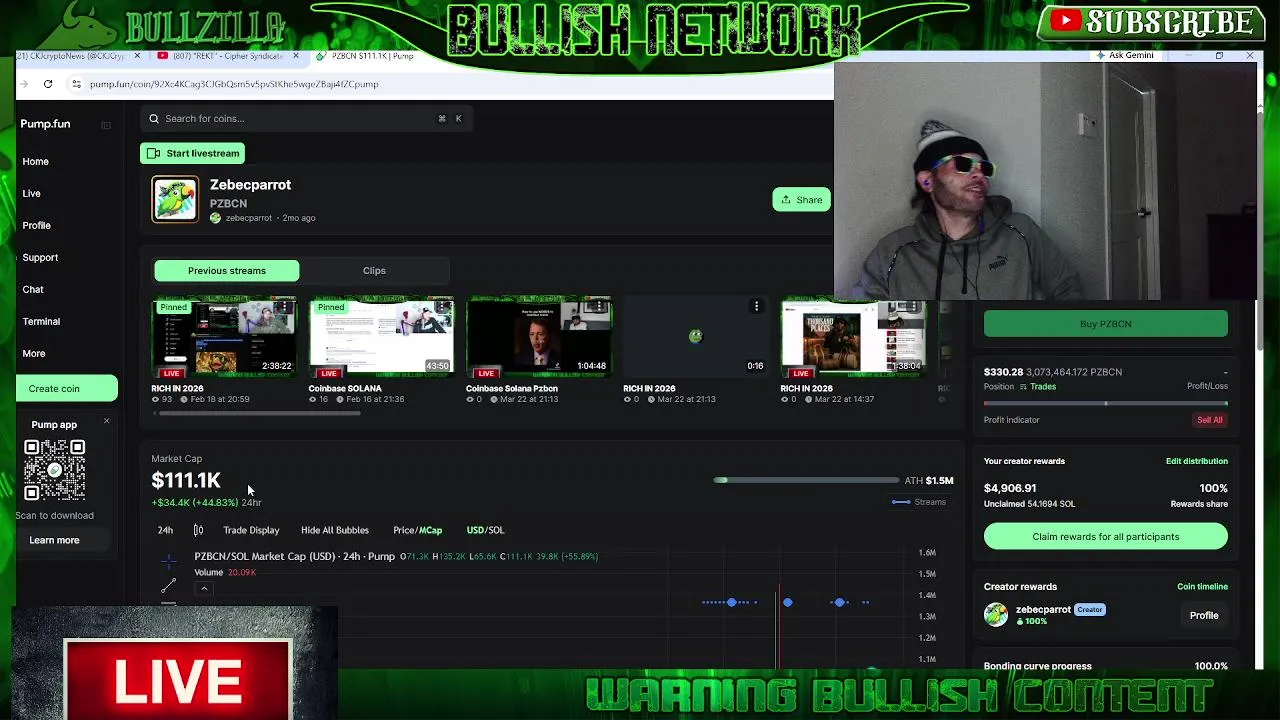Switch to the CKJcryptoNews browser tab
The image size is (1280, 720).
click(72, 56)
